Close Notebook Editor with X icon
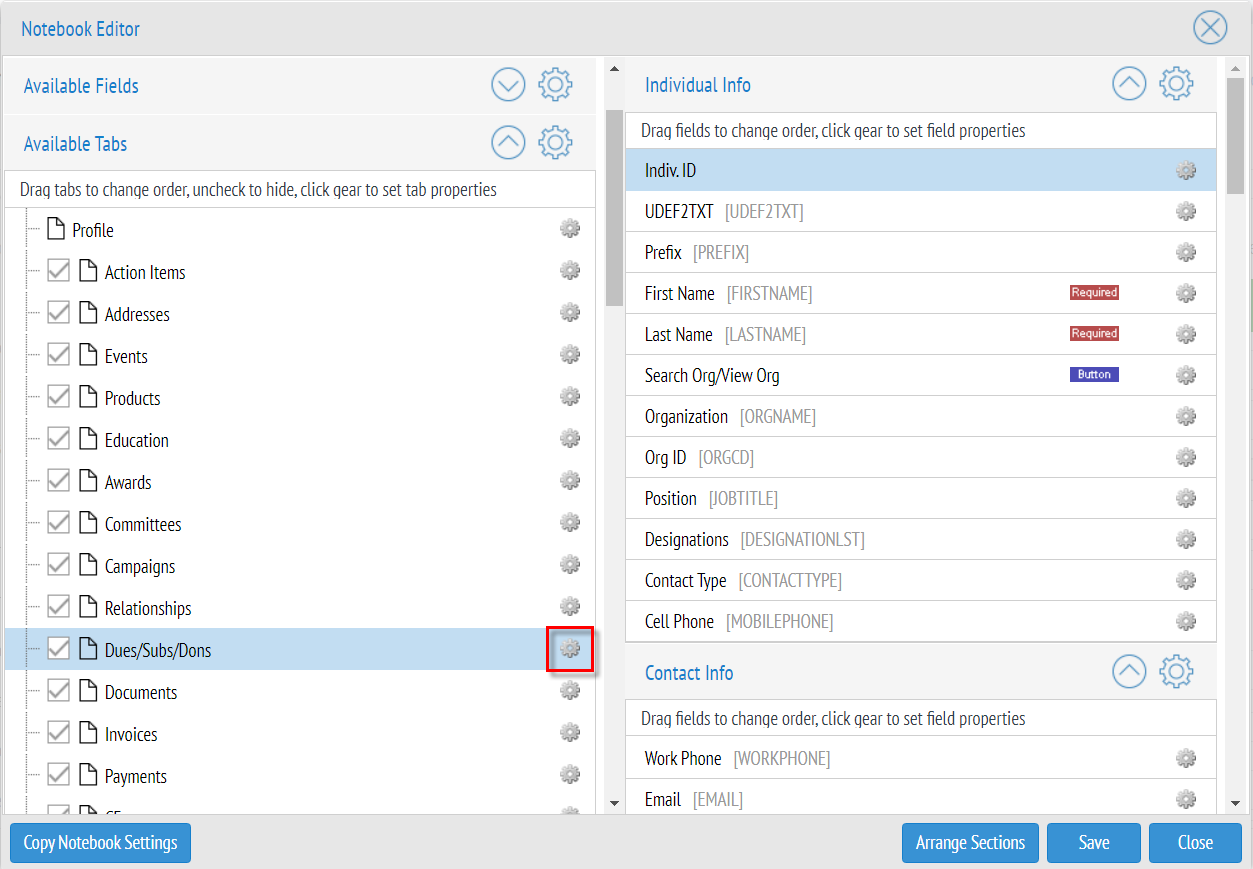This screenshot has width=1253, height=869. 1210,27
